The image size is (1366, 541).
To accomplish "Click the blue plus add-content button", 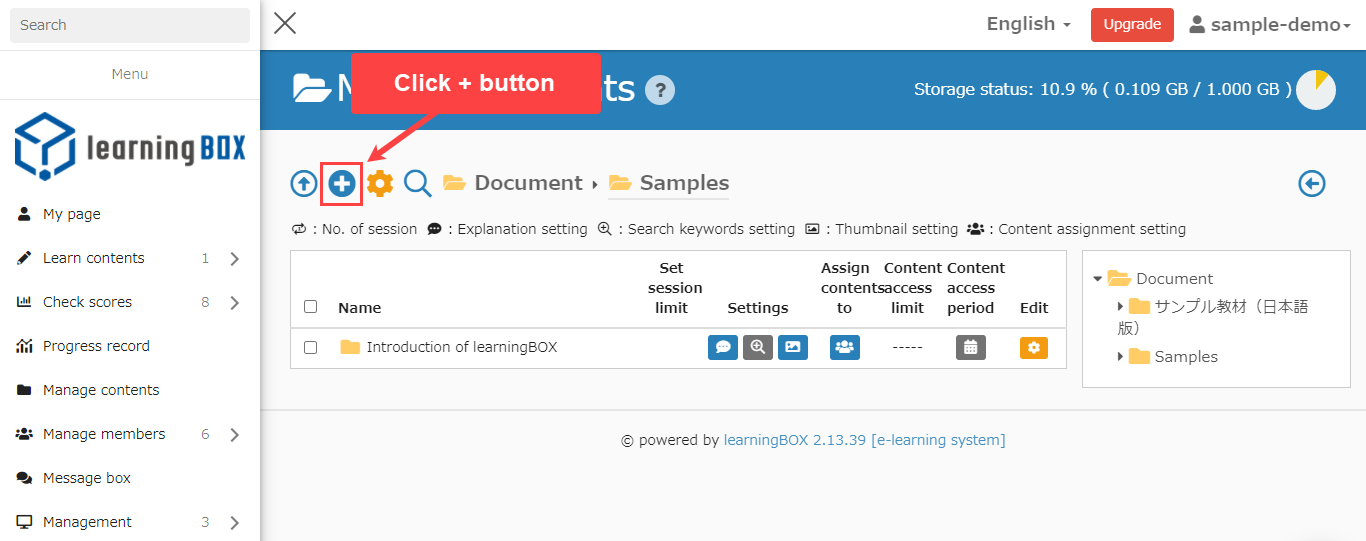I will 342,184.
